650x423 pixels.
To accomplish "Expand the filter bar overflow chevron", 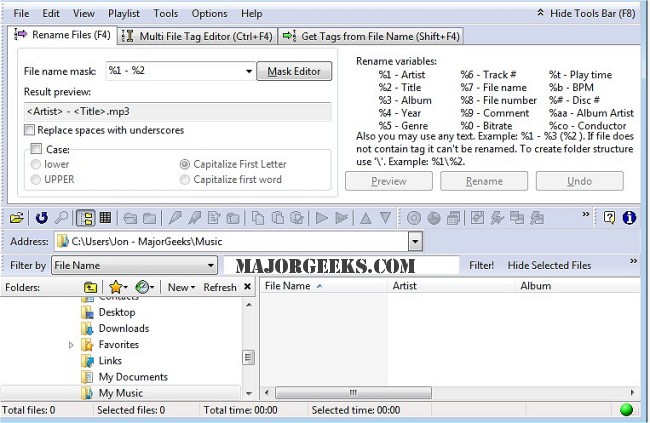I will pos(633,261).
